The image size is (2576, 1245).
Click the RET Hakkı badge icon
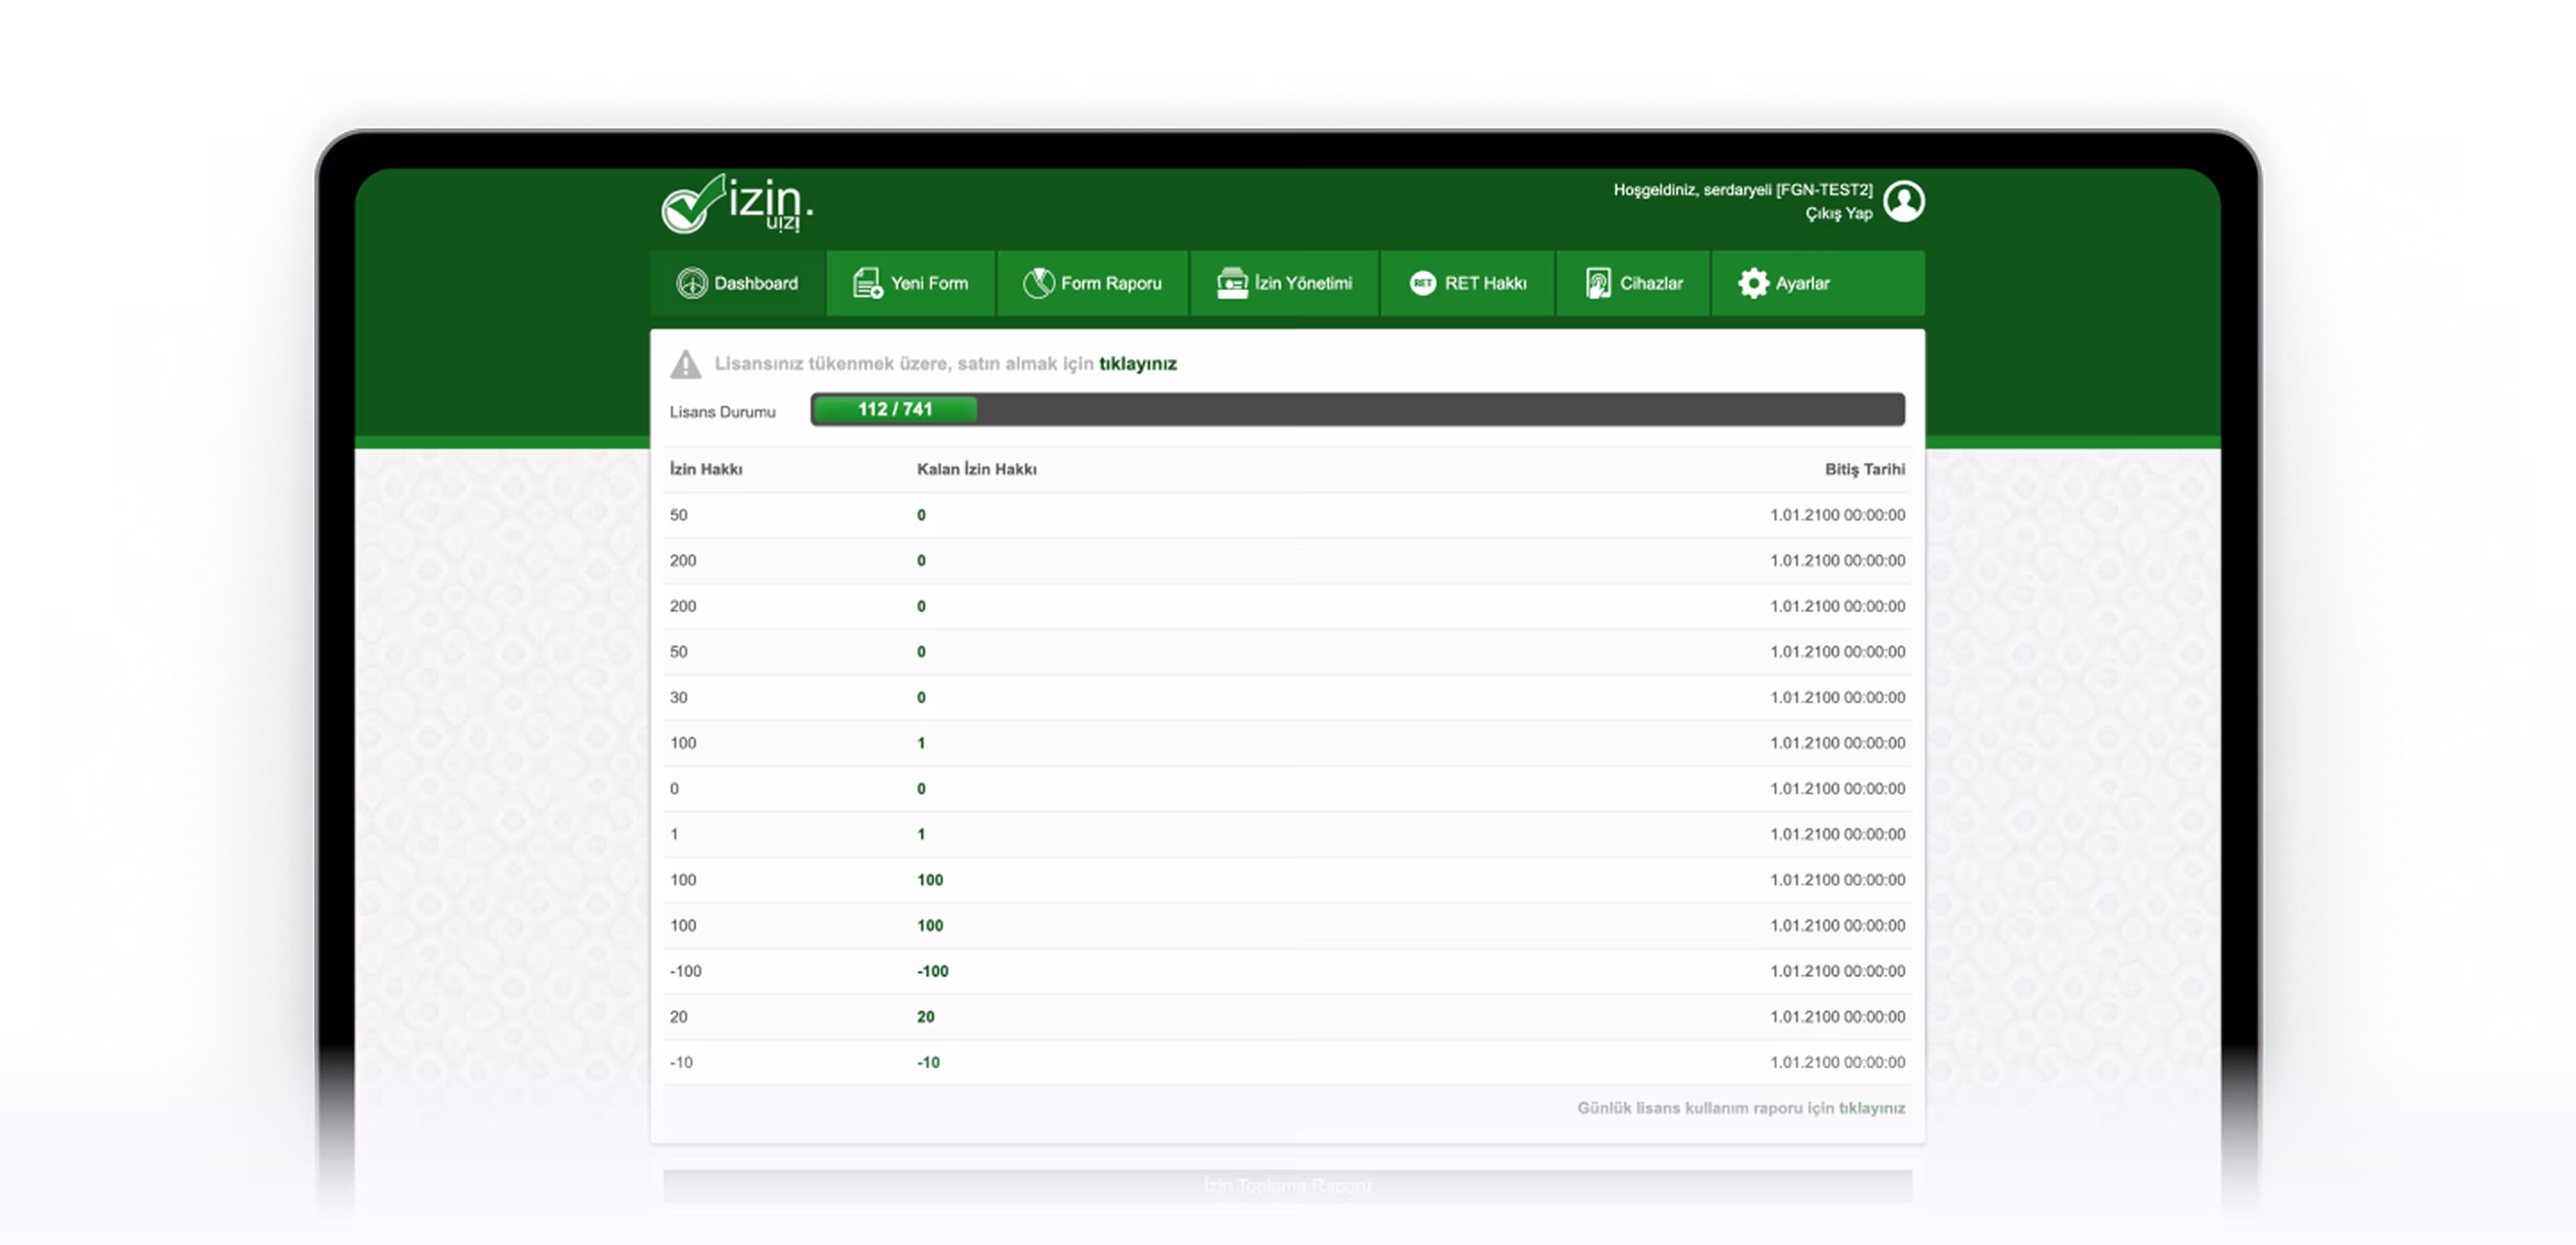coord(1422,283)
